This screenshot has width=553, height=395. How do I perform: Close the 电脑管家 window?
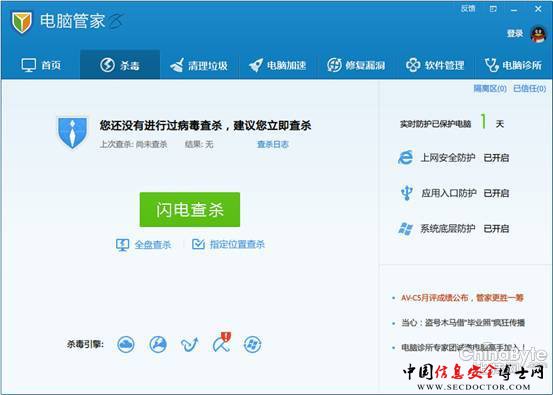[538, 9]
